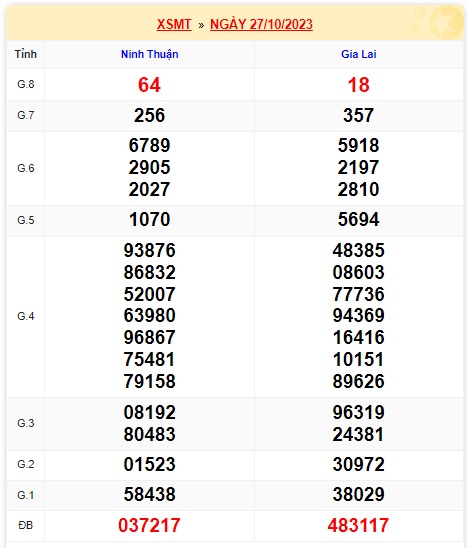Open the NGÀY 27/10/2023 date link

(x=261, y=24)
